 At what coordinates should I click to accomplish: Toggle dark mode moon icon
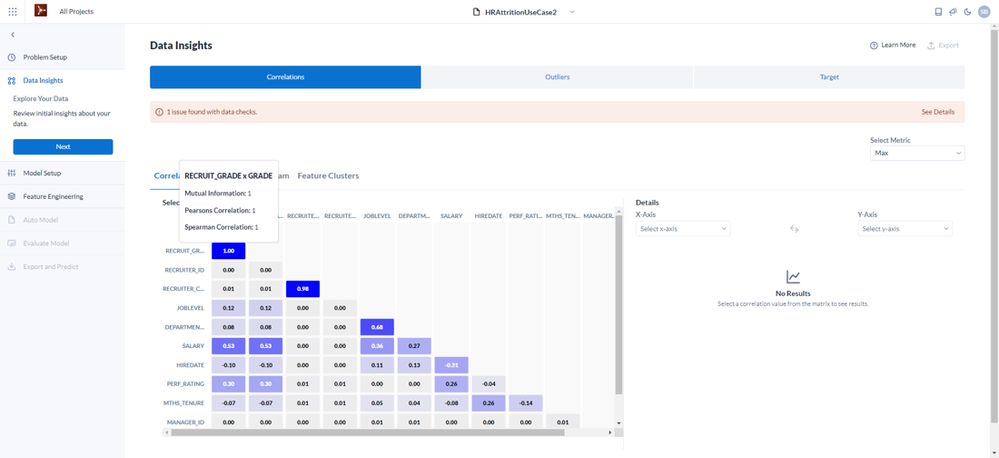pos(968,11)
